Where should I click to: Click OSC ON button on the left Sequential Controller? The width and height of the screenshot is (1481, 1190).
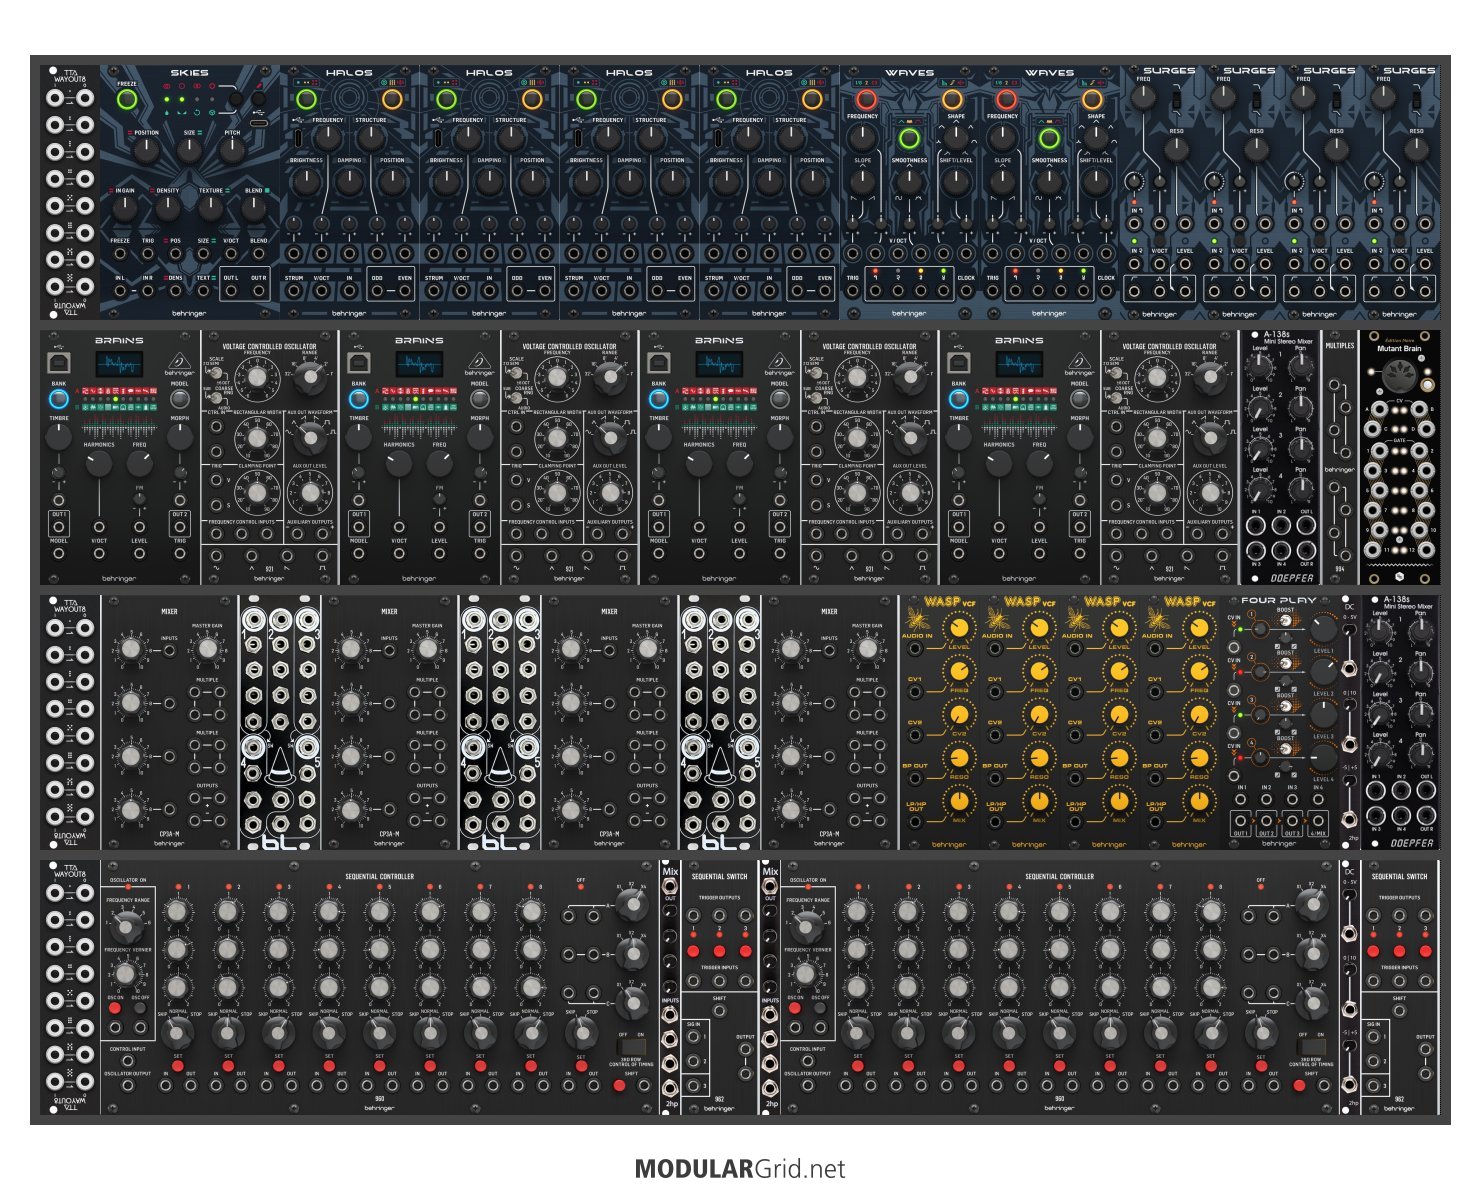pos(115,1008)
